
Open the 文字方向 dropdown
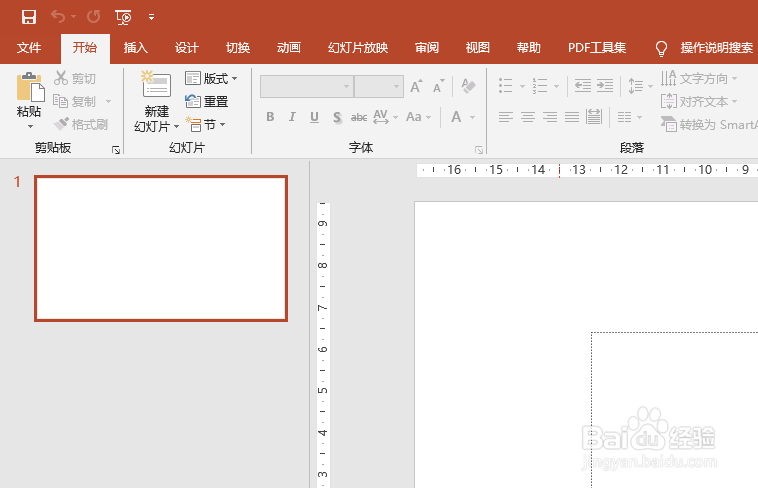coord(699,78)
